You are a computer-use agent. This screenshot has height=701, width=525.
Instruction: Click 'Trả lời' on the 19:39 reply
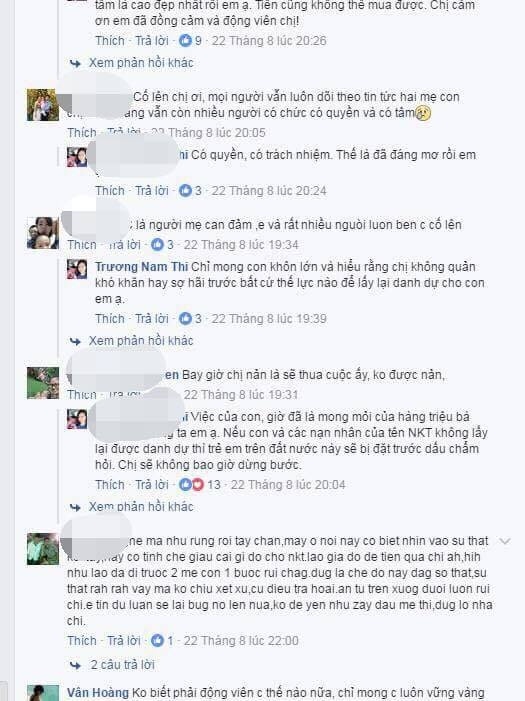pyautogui.click(x=152, y=319)
